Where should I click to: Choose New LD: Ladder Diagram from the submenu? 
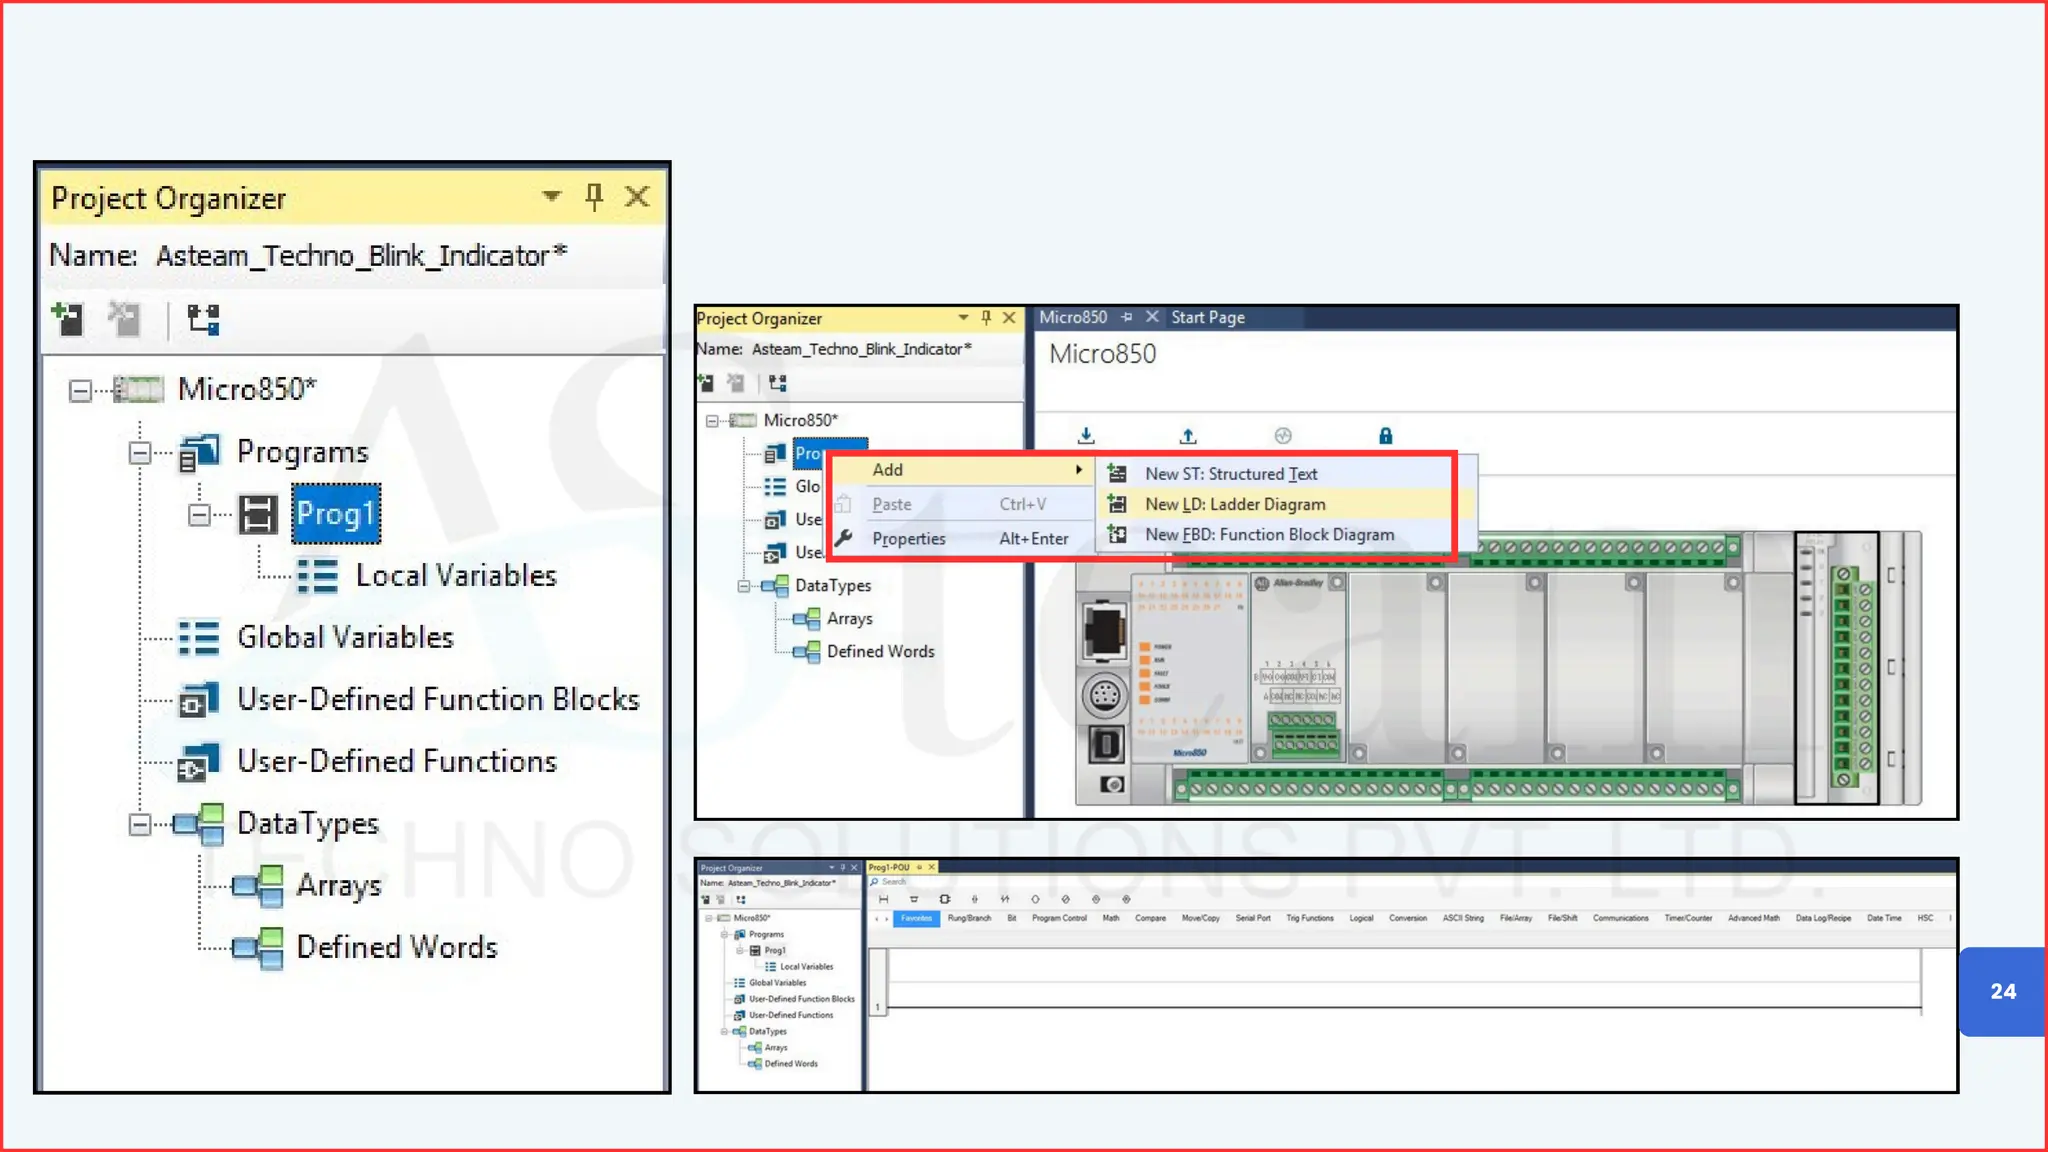(x=1235, y=504)
